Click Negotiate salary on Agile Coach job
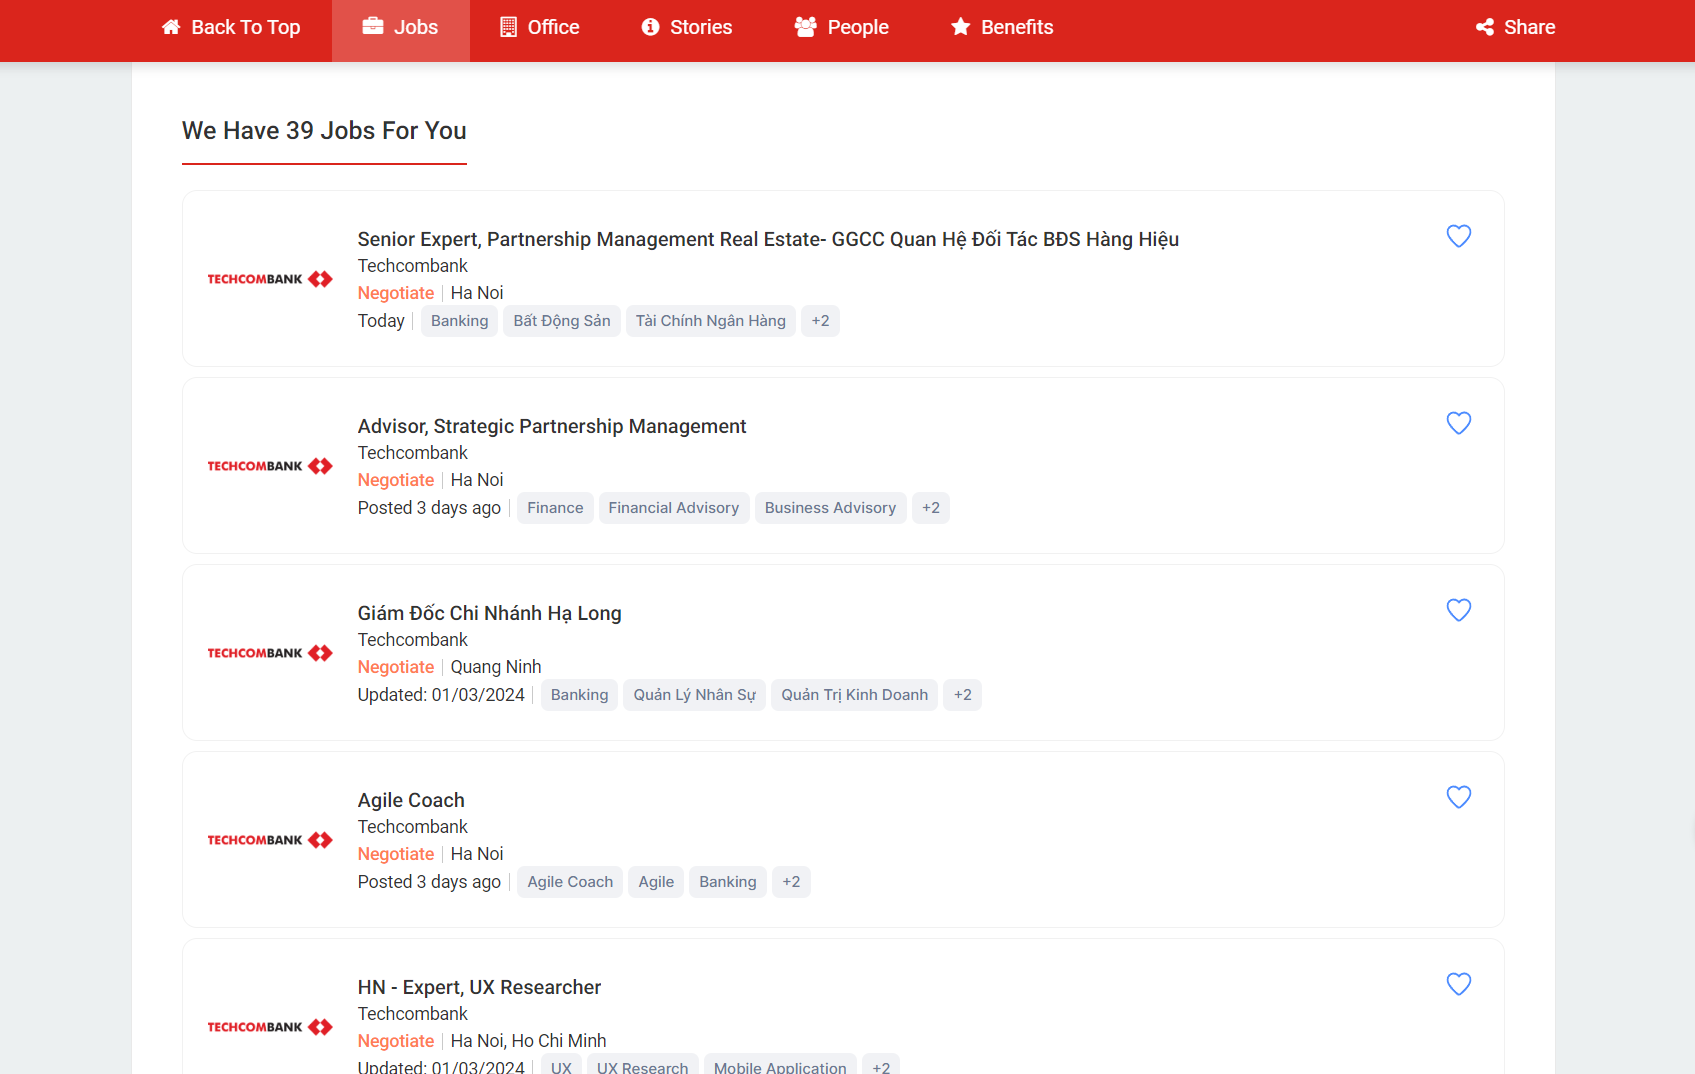 [x=396, y=854]
